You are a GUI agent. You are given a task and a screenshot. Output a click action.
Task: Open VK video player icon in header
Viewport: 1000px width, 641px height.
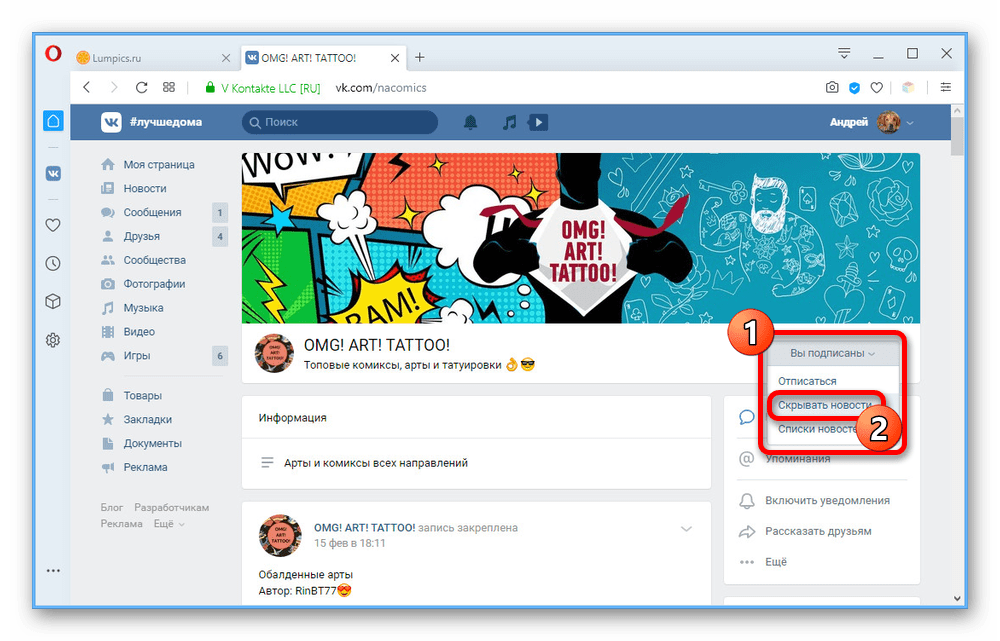[x=538, y=122]
